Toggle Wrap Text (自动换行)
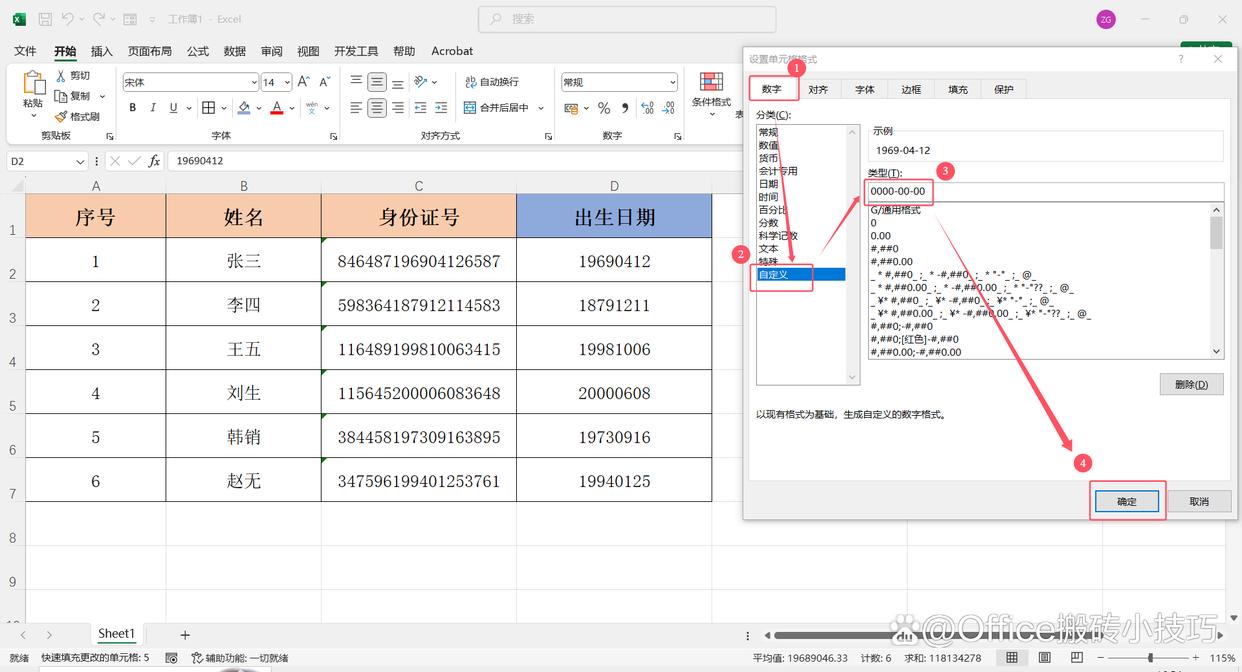Image resolution: width=1242 pixels, height=672 pixels. (492, 82)
